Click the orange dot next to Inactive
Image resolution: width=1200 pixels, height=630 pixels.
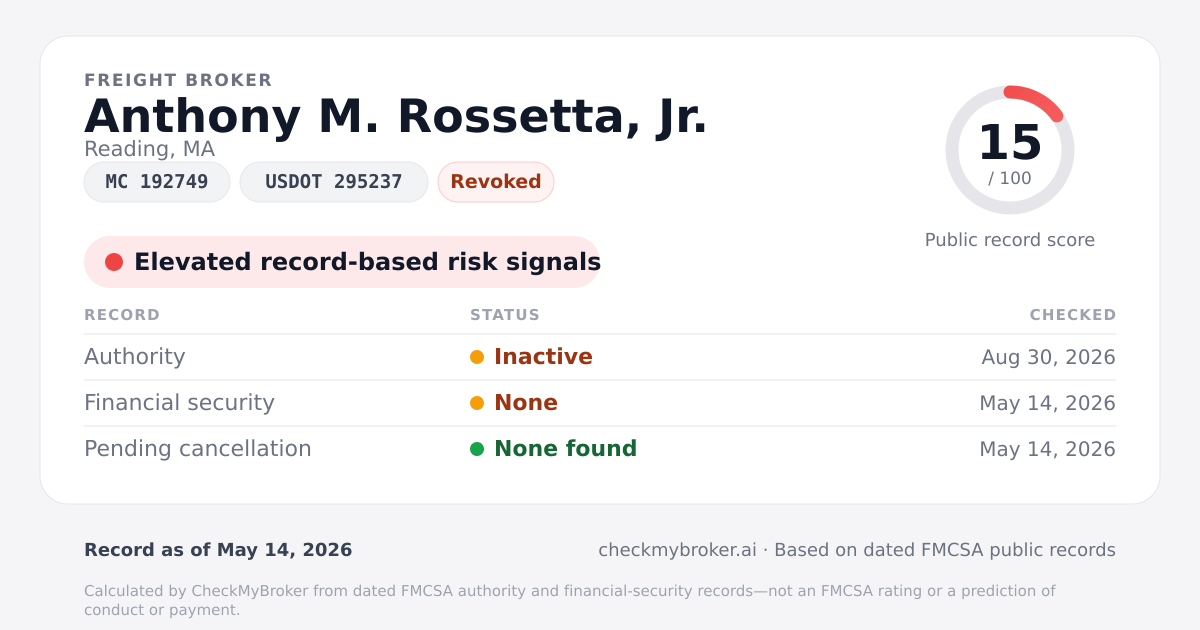[x=477, y=357]
